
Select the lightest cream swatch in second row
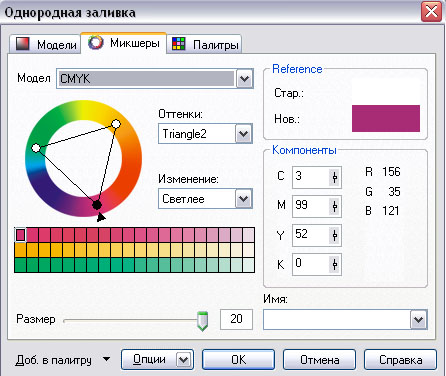pos(248,250)
